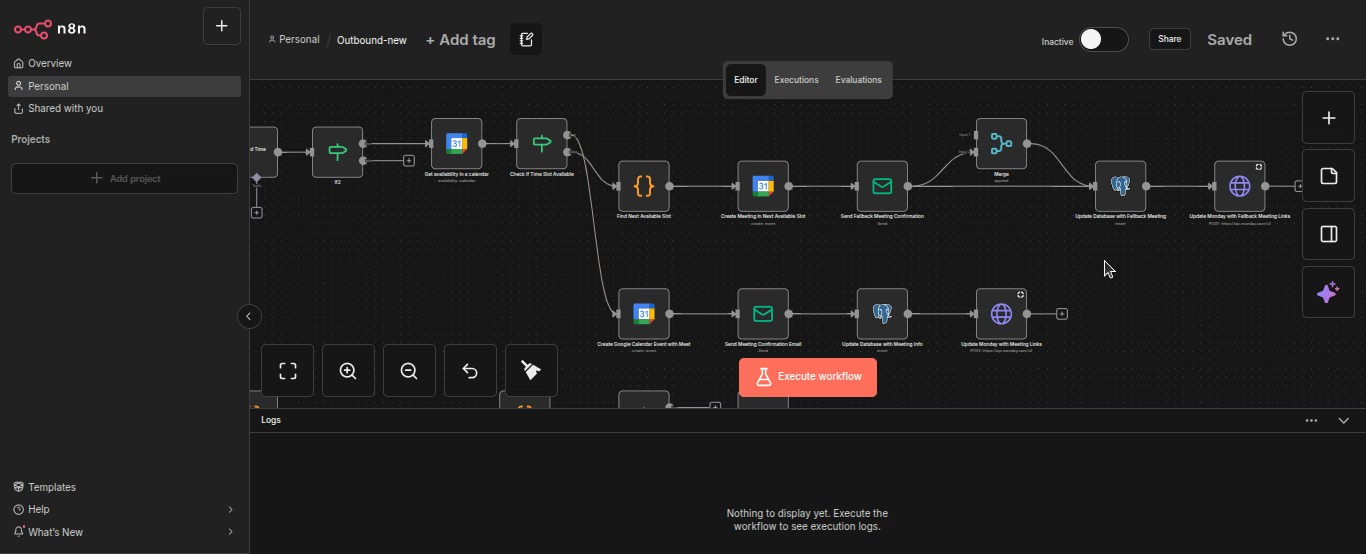Click the plus button beside the n8n logo

click(222, 26)
